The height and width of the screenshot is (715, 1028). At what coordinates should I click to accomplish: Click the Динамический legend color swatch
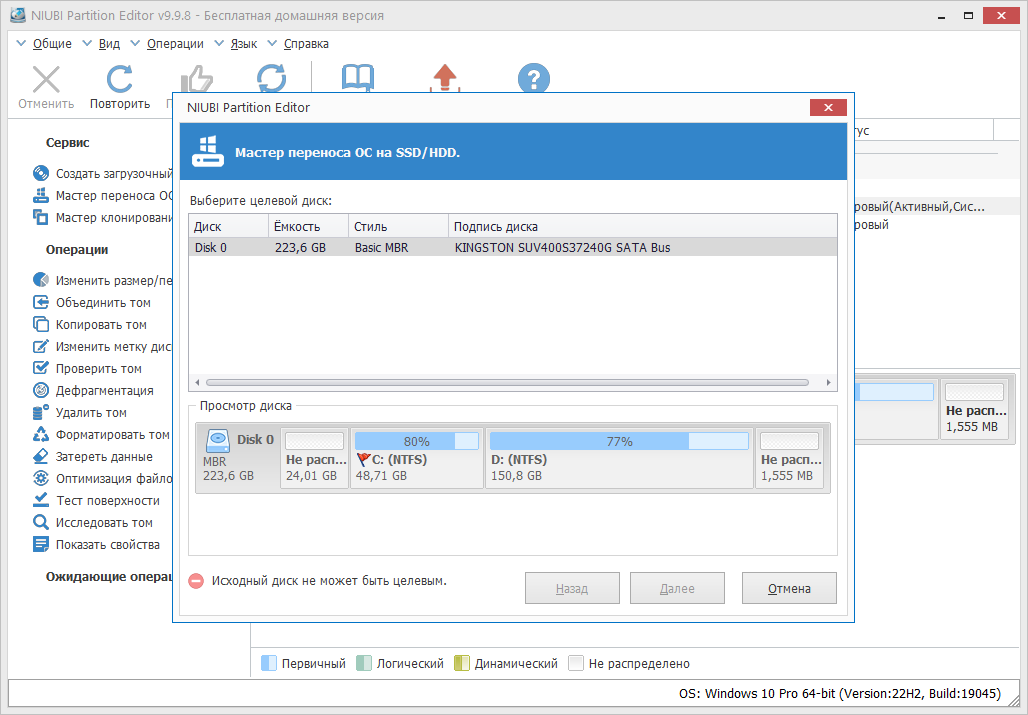click(462, 663)
